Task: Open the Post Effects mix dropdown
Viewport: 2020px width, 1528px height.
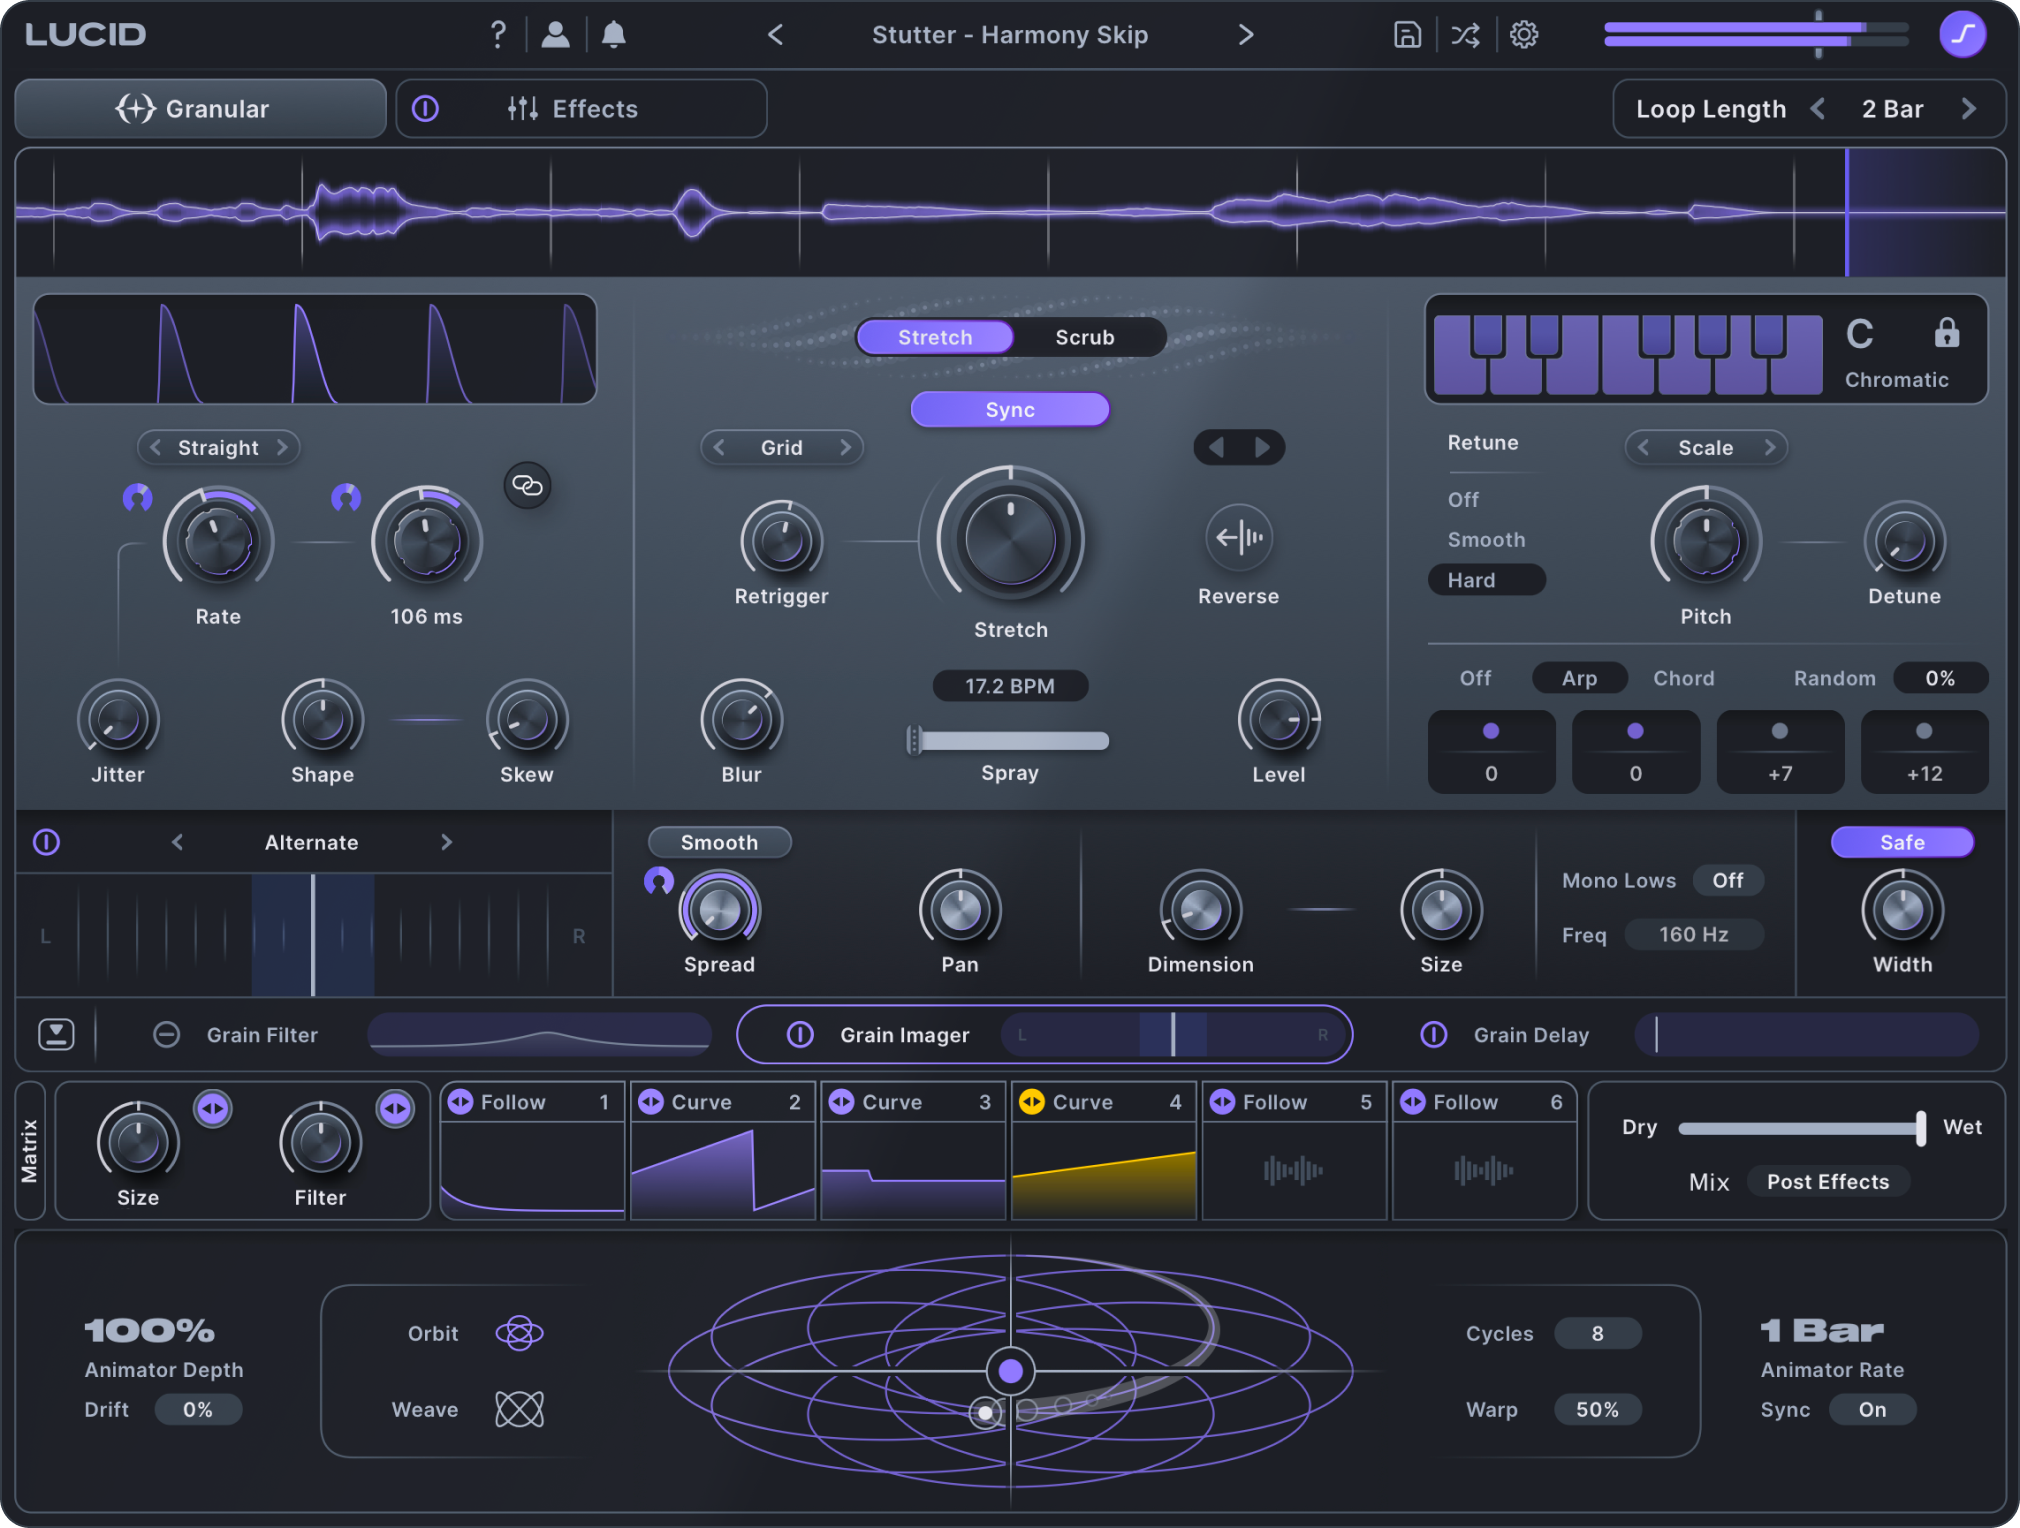Action: coord(1828,1181)
